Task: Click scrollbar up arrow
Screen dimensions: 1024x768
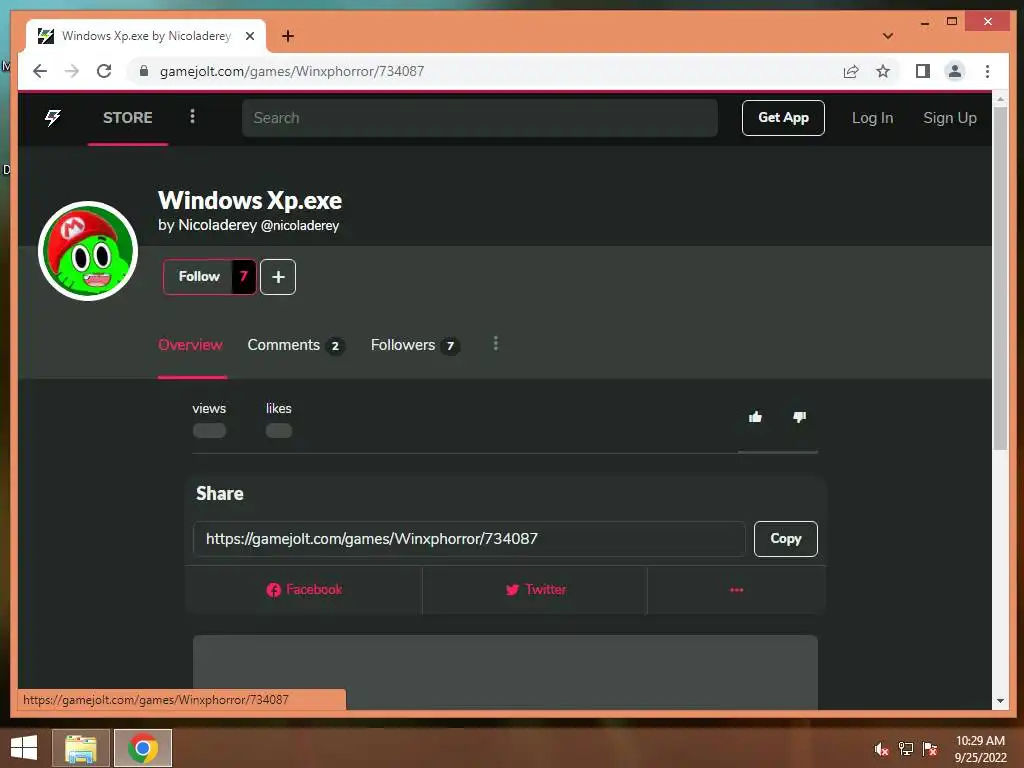Action: 1000,99
